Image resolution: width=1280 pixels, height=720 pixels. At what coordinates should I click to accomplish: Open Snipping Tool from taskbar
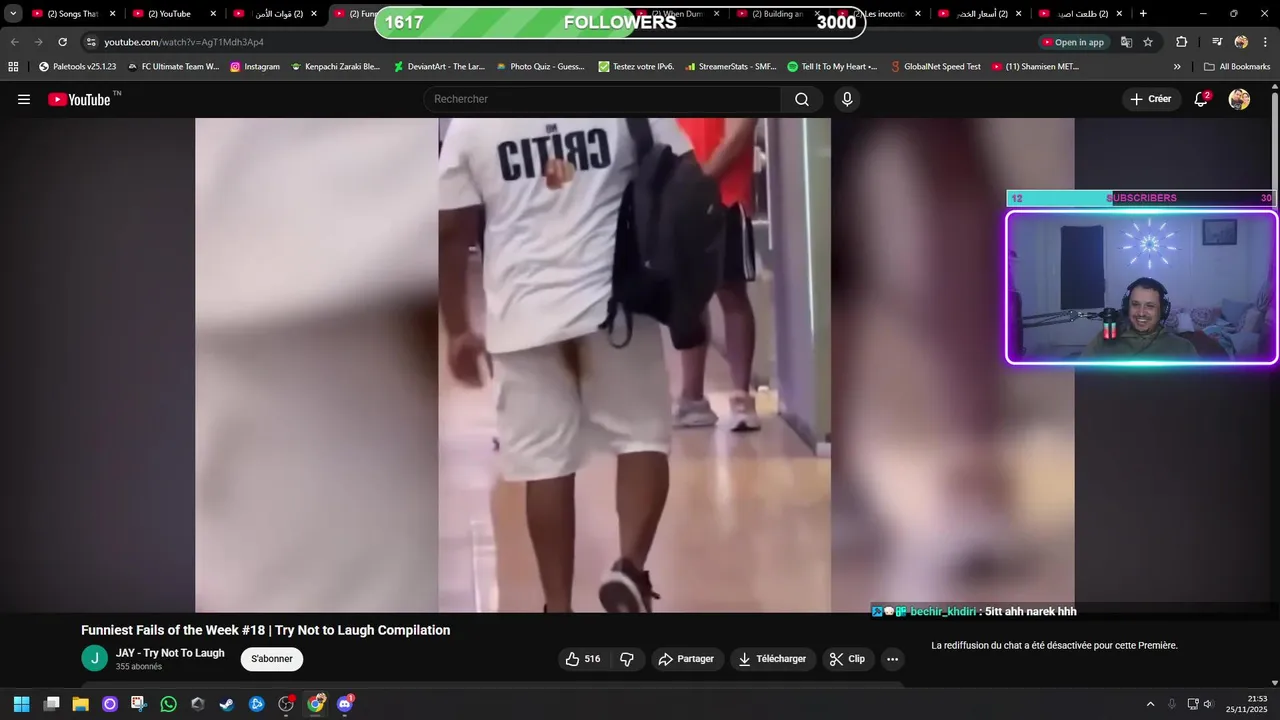(139, 704)
